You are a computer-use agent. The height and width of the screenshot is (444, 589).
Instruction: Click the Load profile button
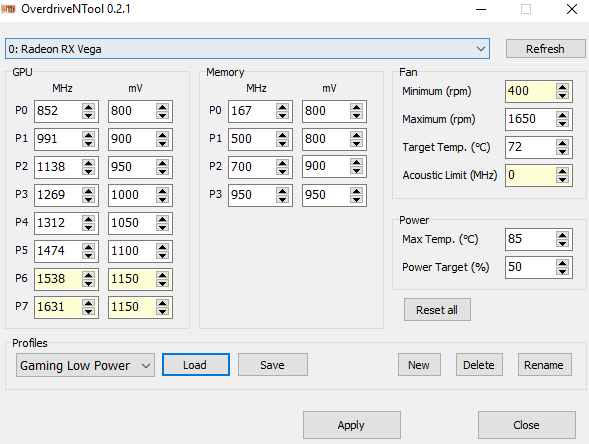click(x=196, y=365)
